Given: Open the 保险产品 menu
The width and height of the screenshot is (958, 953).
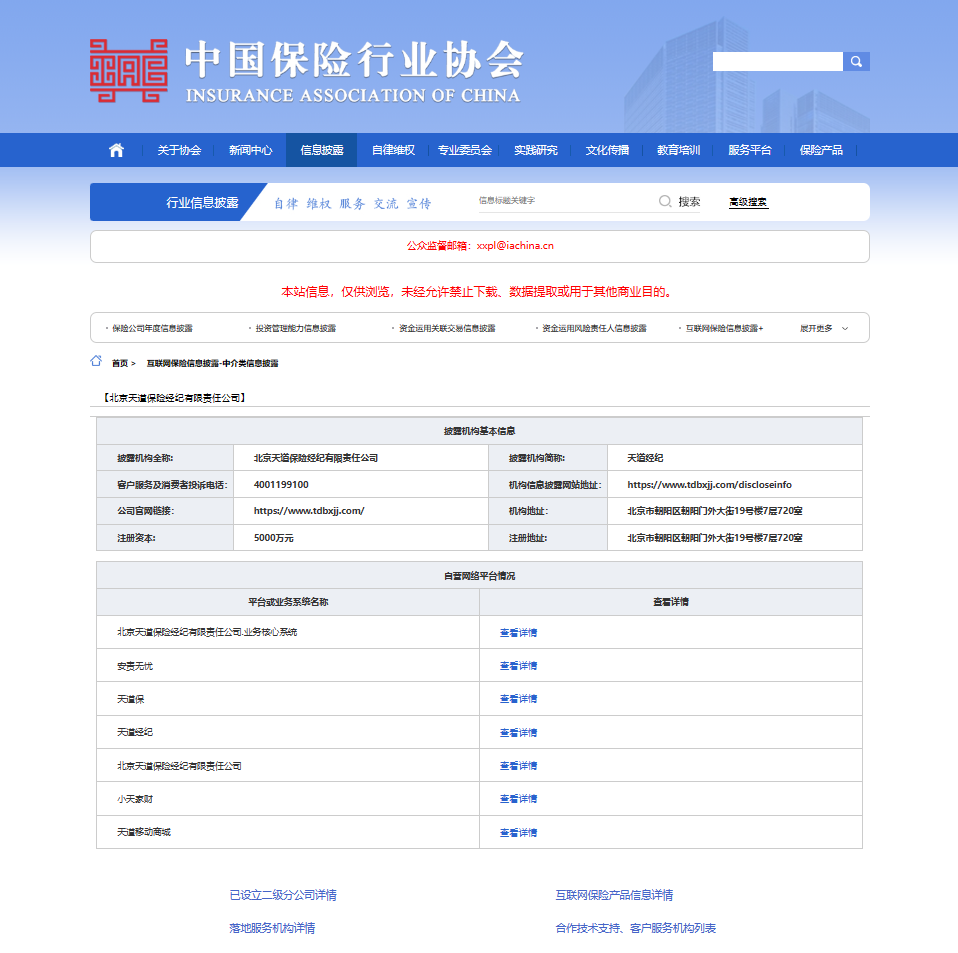Looking at the screenshot, I should tap(821, 150).
